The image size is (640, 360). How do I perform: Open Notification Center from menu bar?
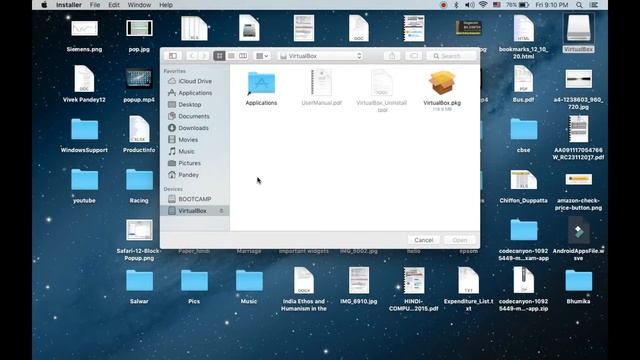pos(594,5)
